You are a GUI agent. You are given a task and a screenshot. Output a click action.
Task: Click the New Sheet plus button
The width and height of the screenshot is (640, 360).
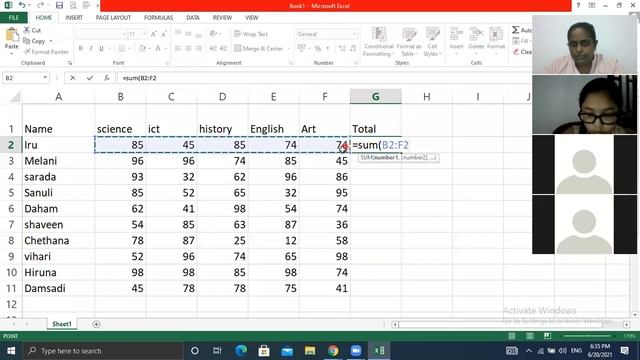pos(96,324)
